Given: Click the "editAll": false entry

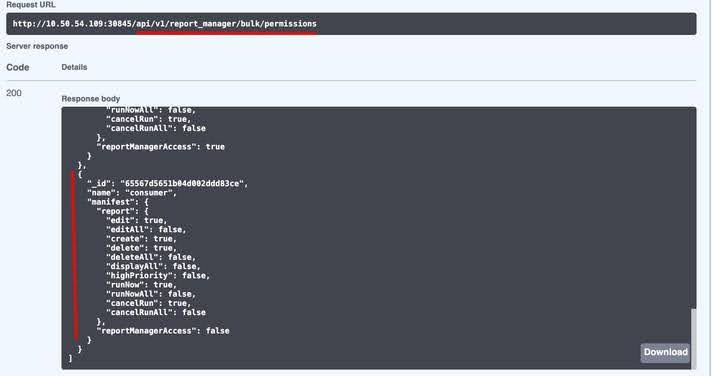Looking at the screenshot, I should [x=146, y=230].
